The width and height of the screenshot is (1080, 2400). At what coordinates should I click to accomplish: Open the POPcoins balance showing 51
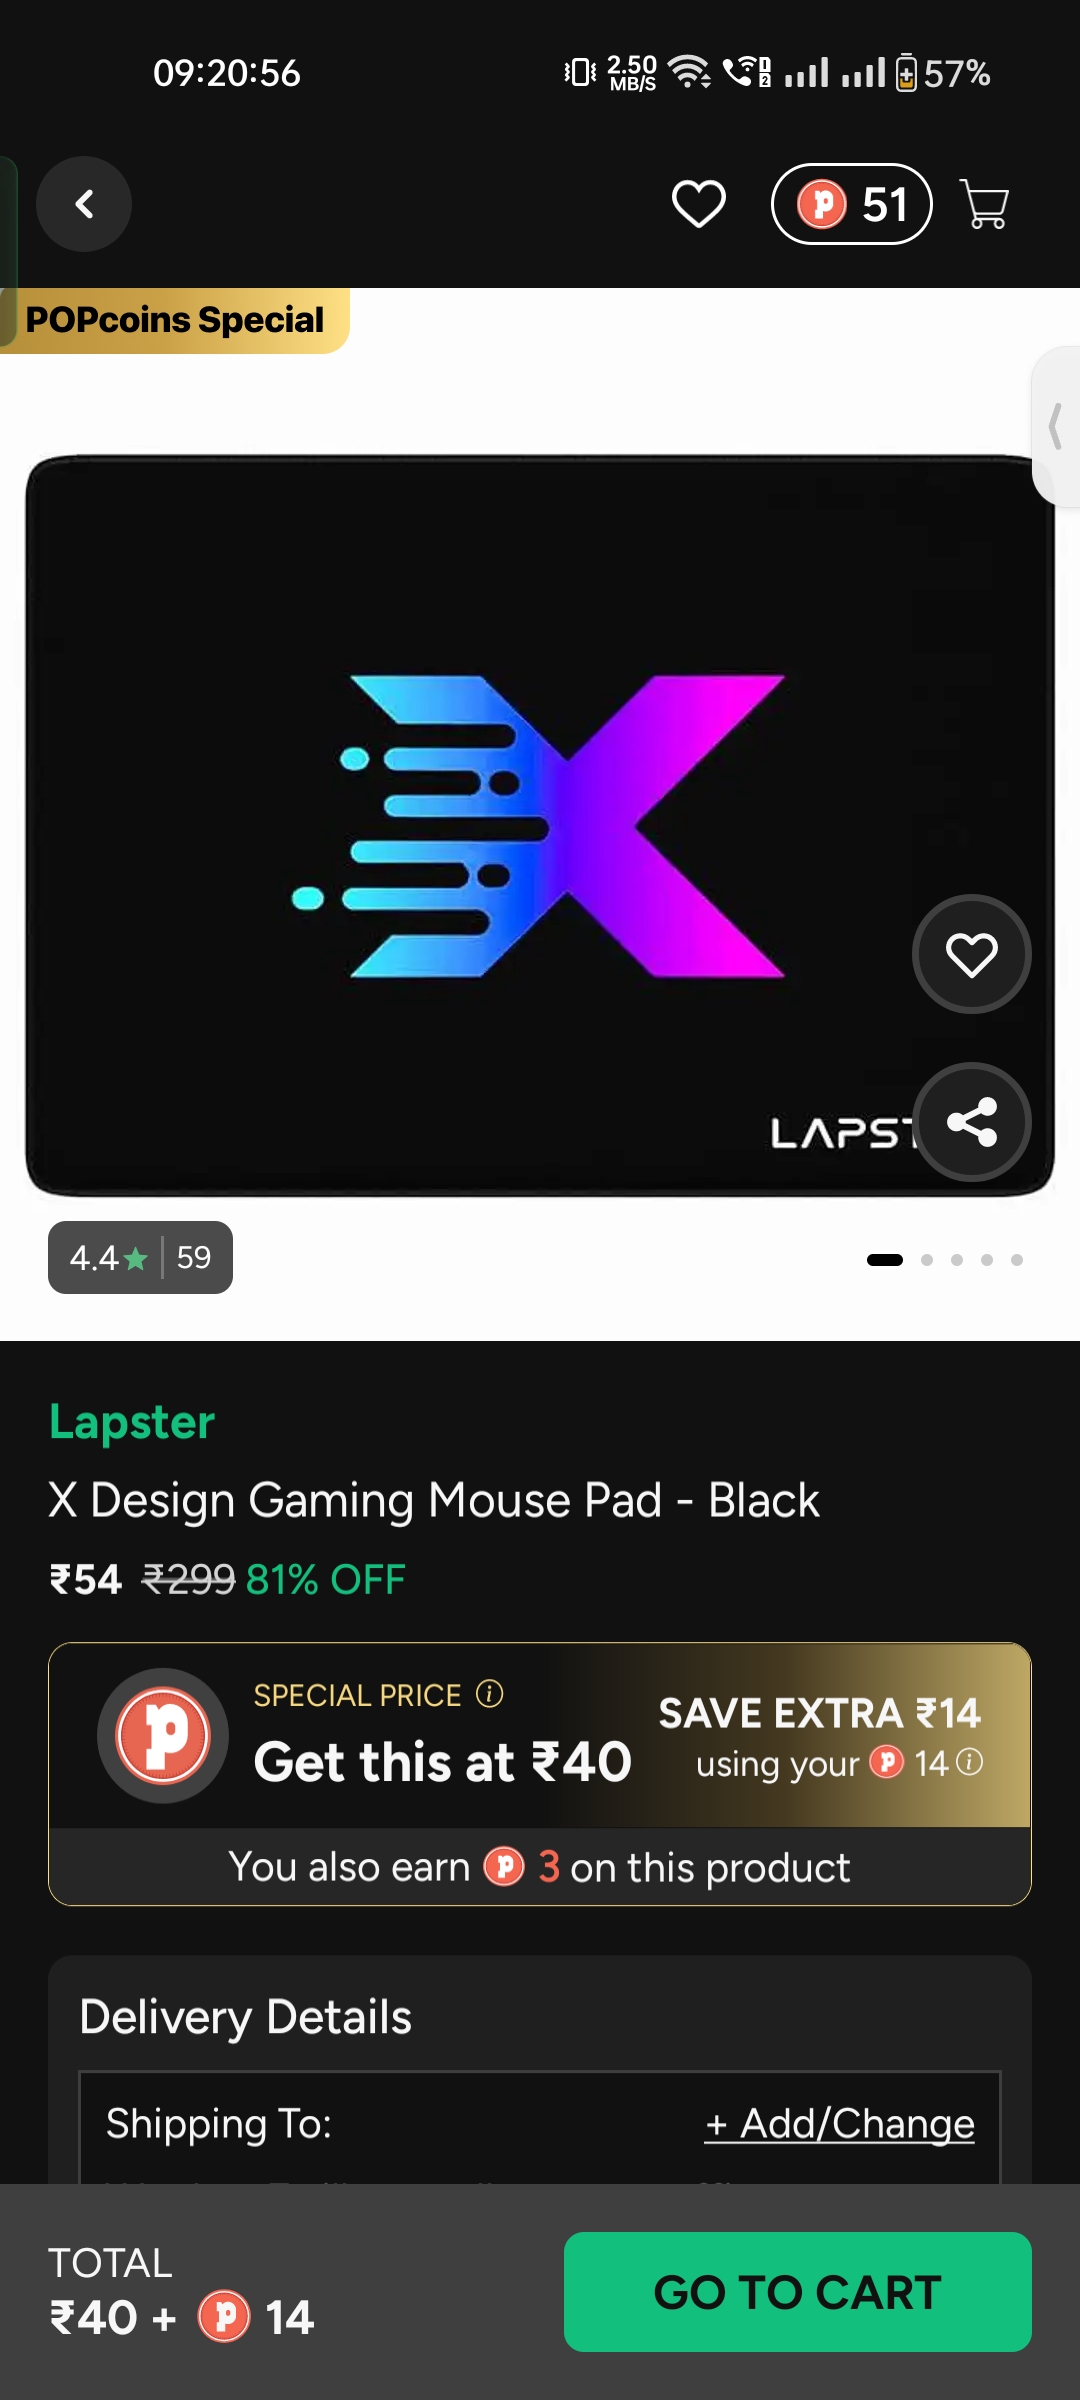852,204
